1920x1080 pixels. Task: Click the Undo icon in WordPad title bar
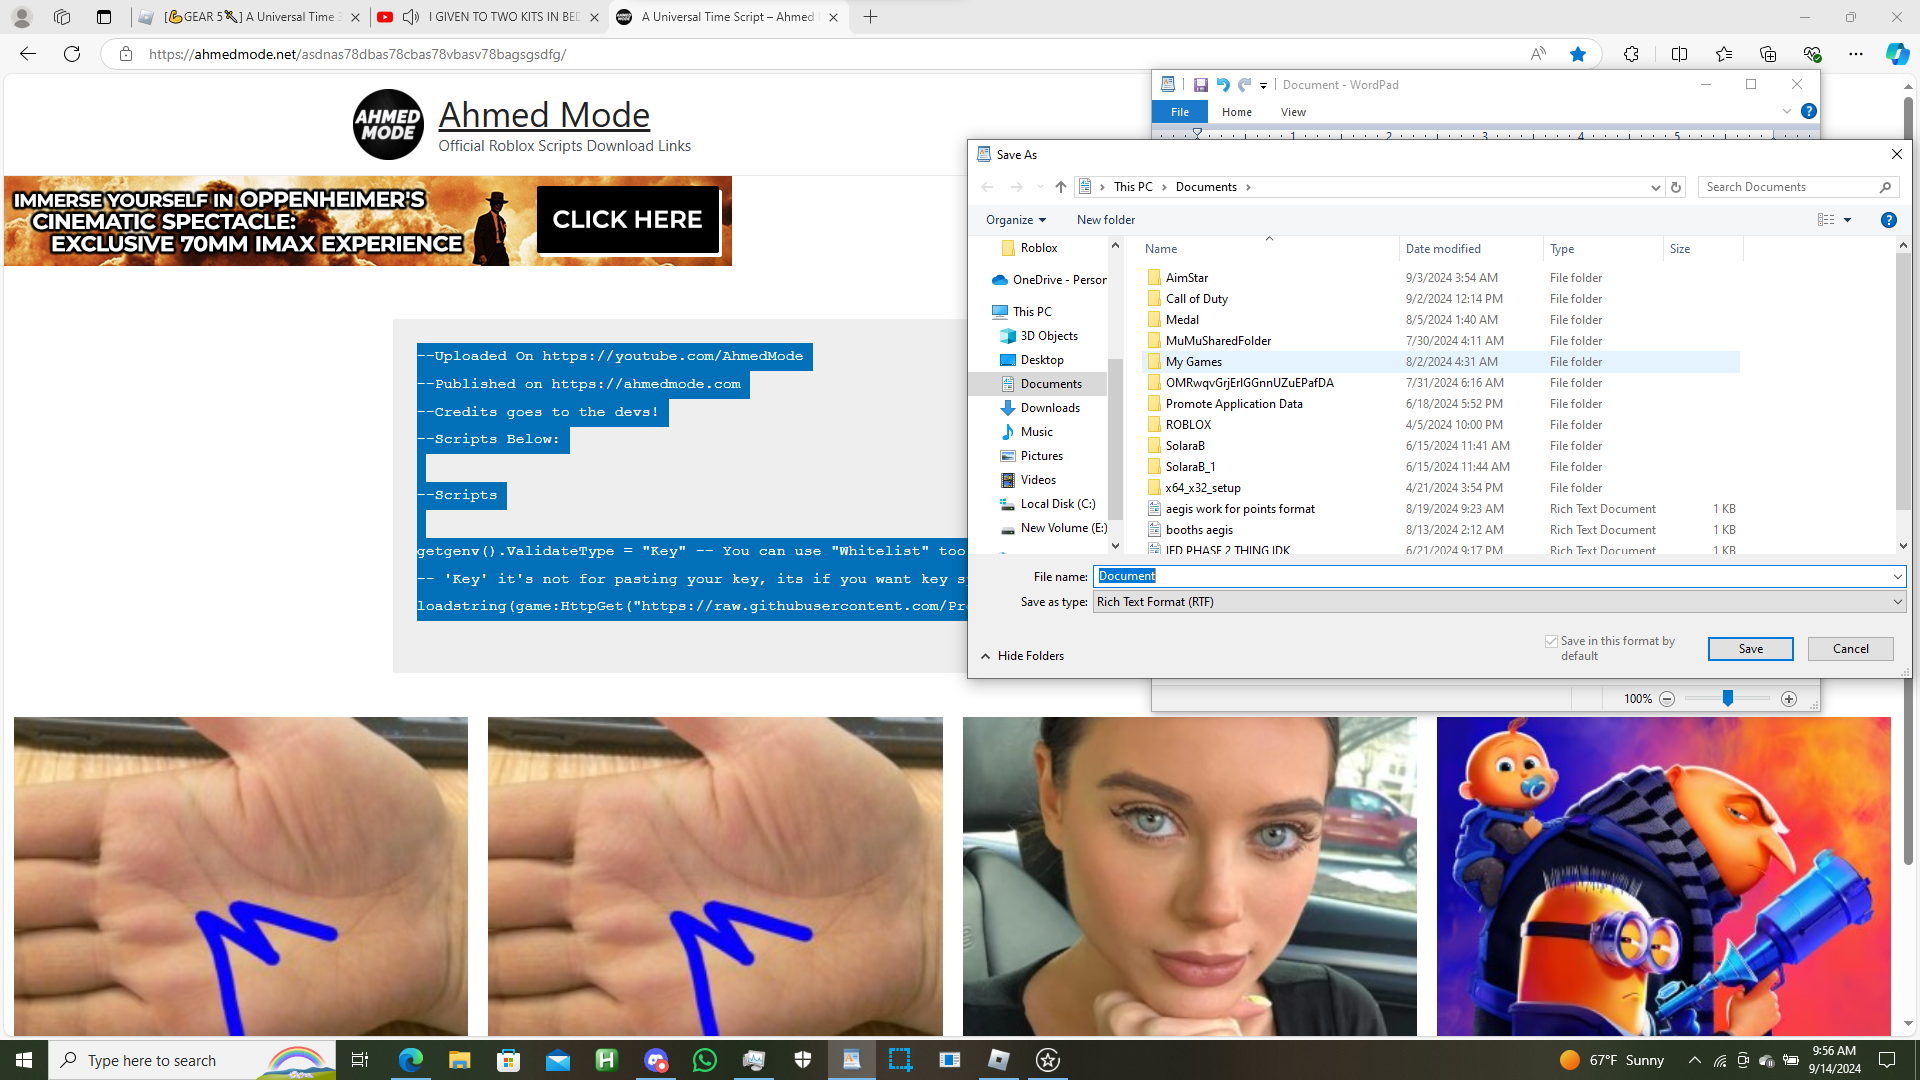click(x=1222, y=85)
